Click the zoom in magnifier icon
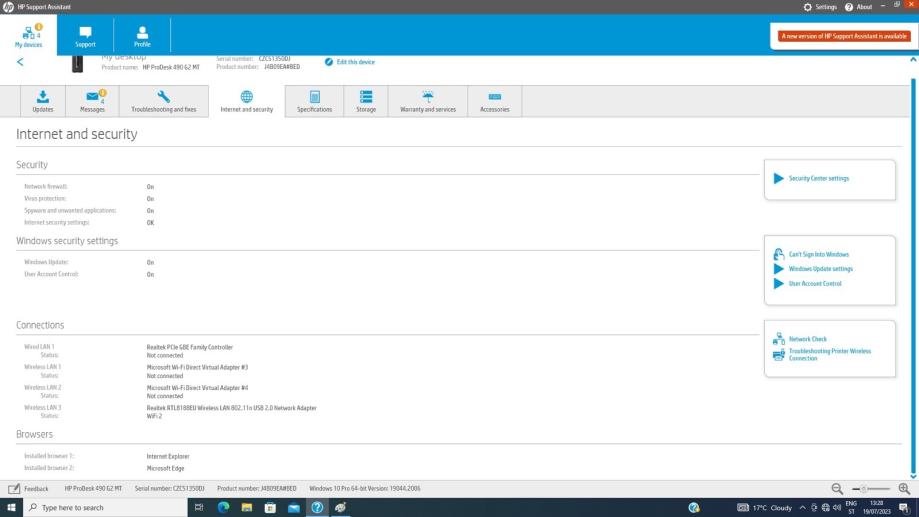This screenshot has width=919, height=517. pos(904,488)
